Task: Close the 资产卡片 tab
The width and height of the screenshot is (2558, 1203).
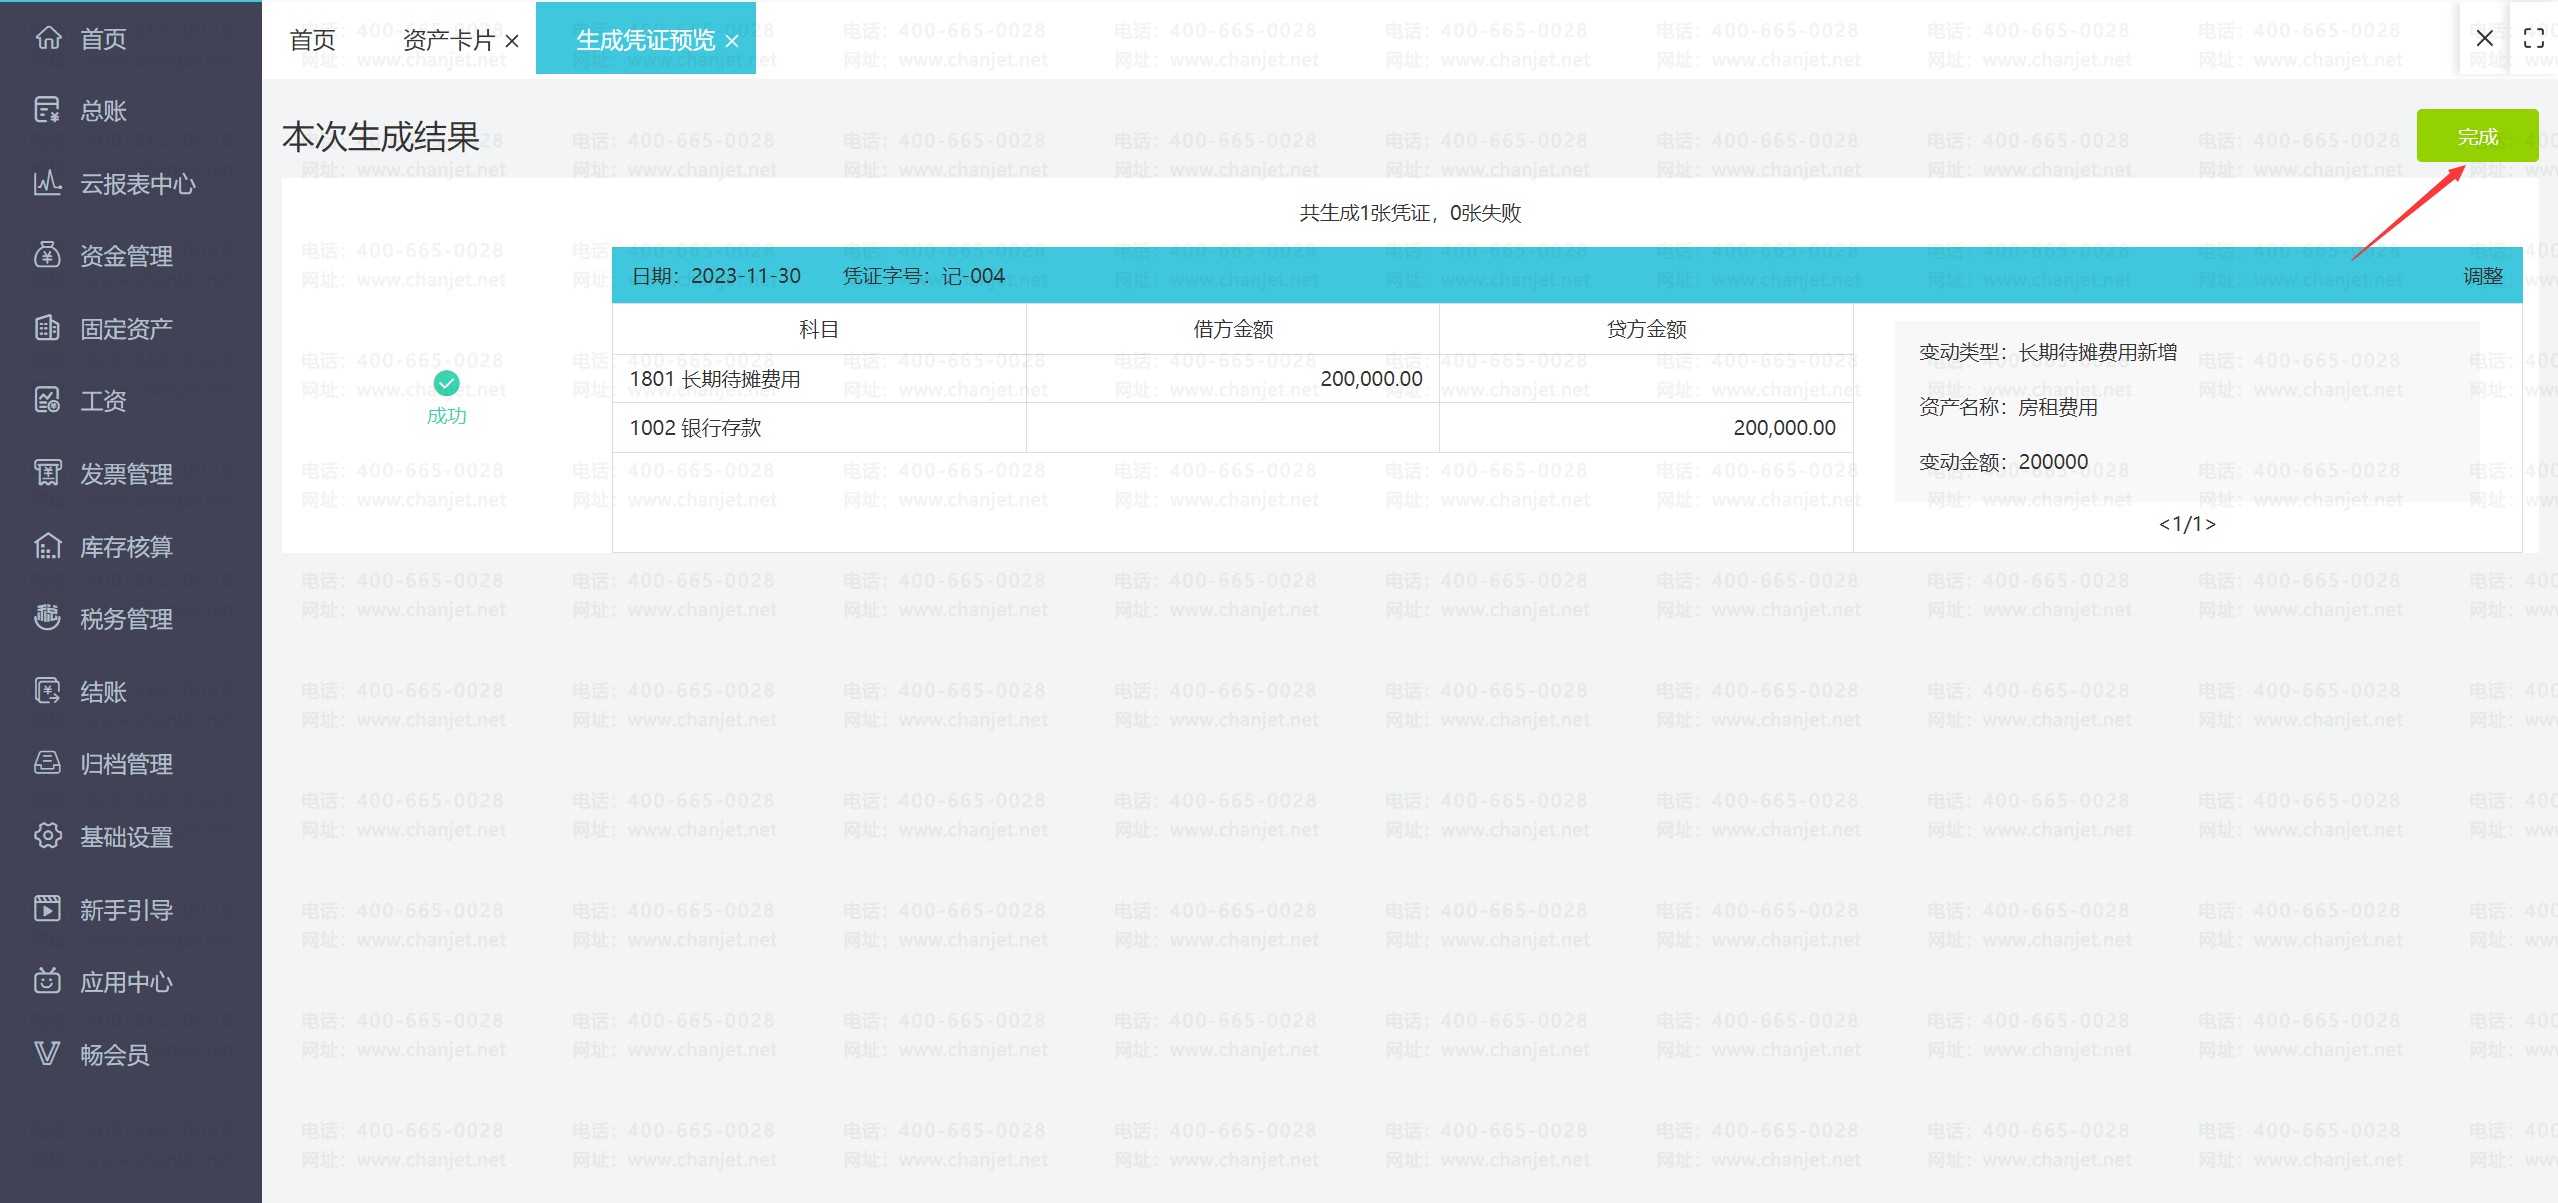Action: [512, 41]
